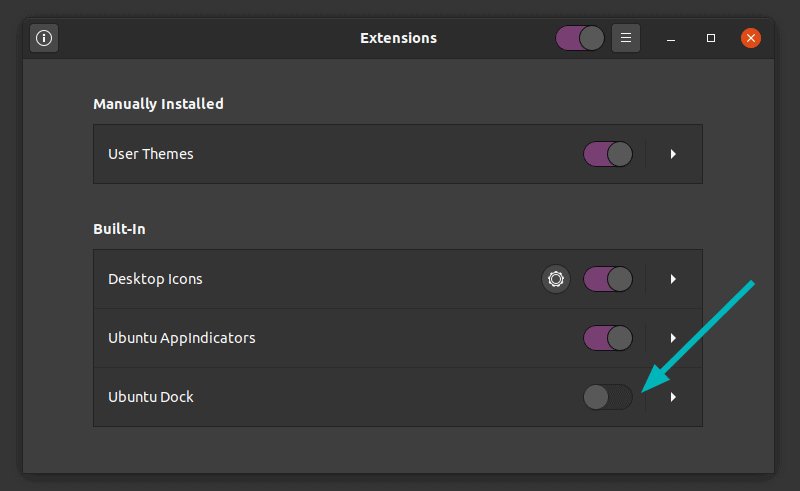This screenshot has height=491, width=800.
Task: Select the Ubuntu AppIndicators row label
Action: (x=181, y=338)
